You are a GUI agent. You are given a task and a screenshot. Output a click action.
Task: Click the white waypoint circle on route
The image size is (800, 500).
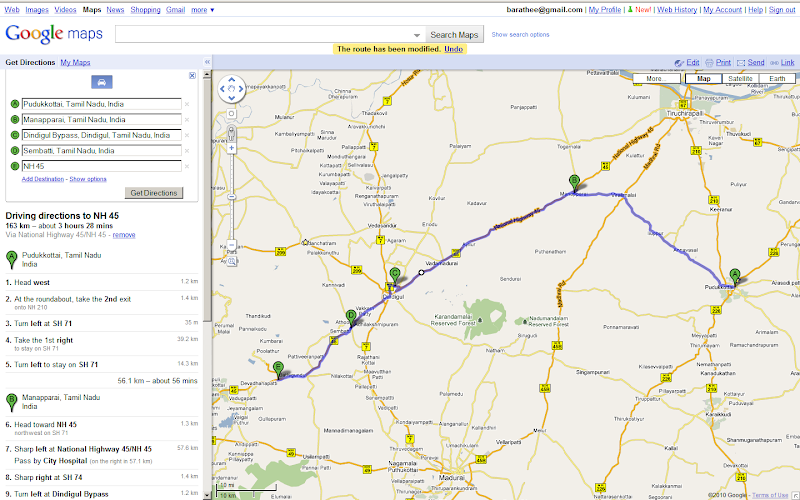421,272
